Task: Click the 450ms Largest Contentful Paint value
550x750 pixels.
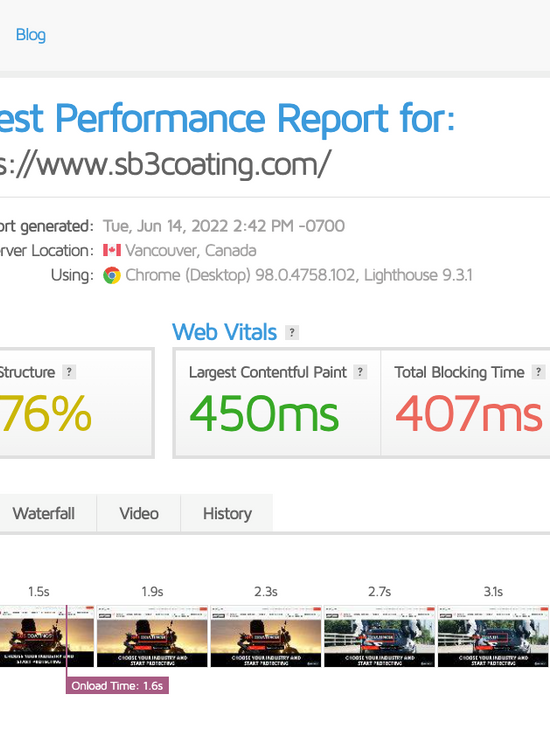Action: [x=264, y=413]
